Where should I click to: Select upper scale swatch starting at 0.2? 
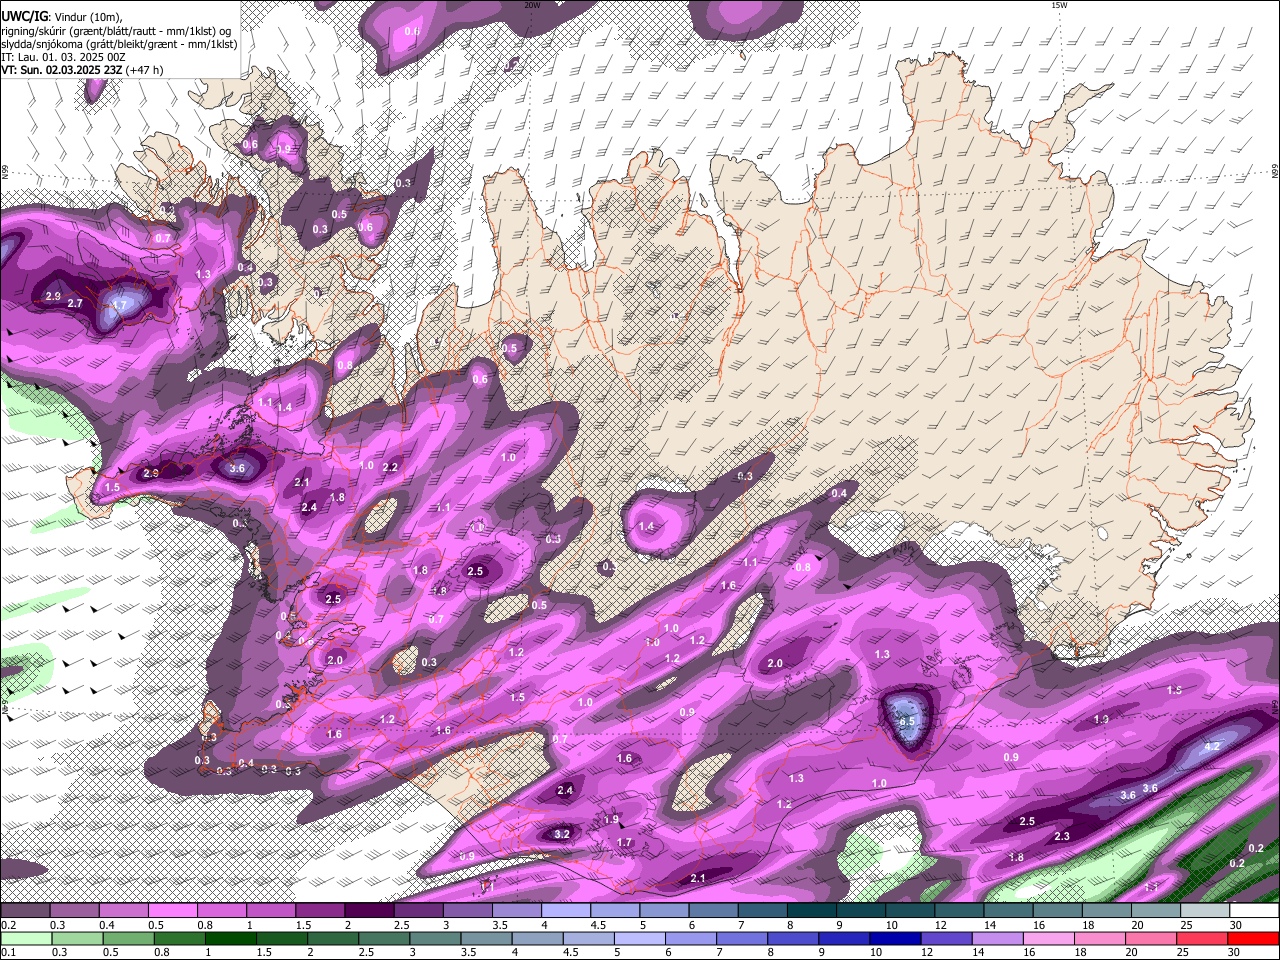[25, 911]
